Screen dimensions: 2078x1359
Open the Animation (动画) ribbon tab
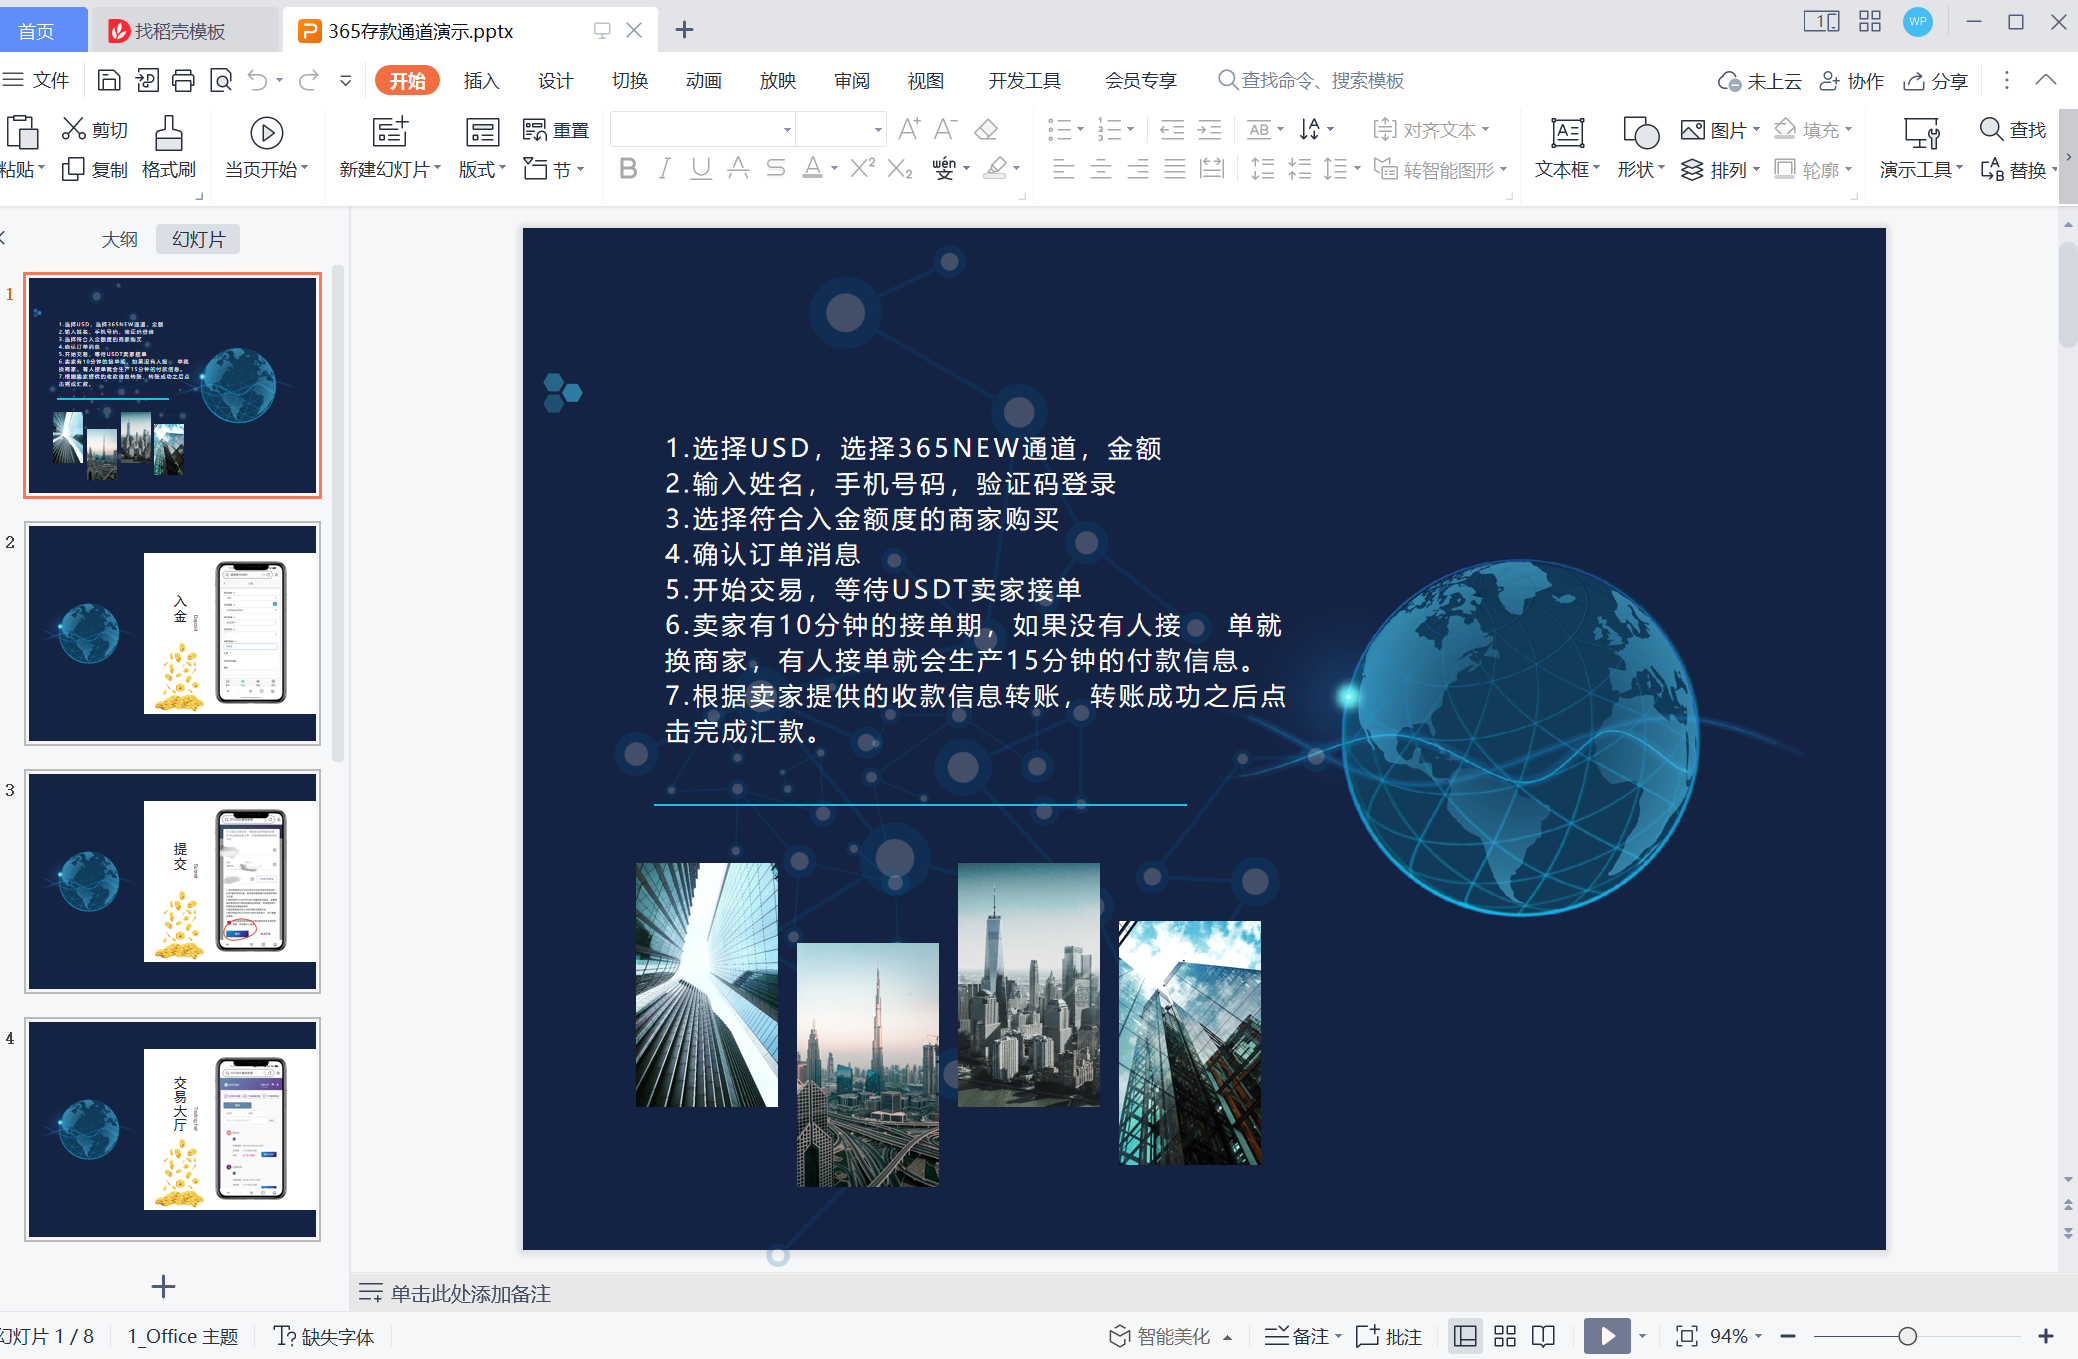pyautogui.click(x=704, y=81)
